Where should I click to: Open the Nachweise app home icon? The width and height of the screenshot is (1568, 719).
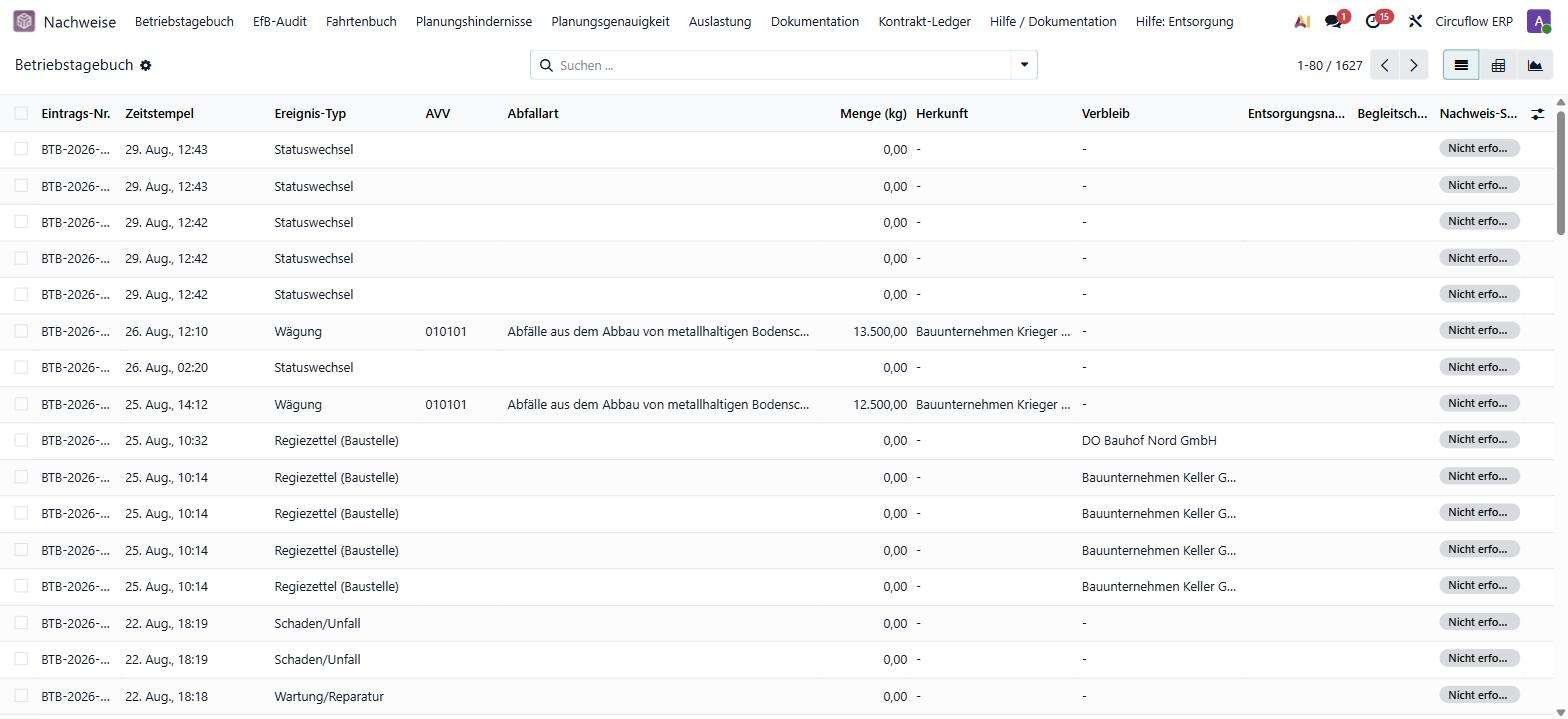tap(24, 21)
